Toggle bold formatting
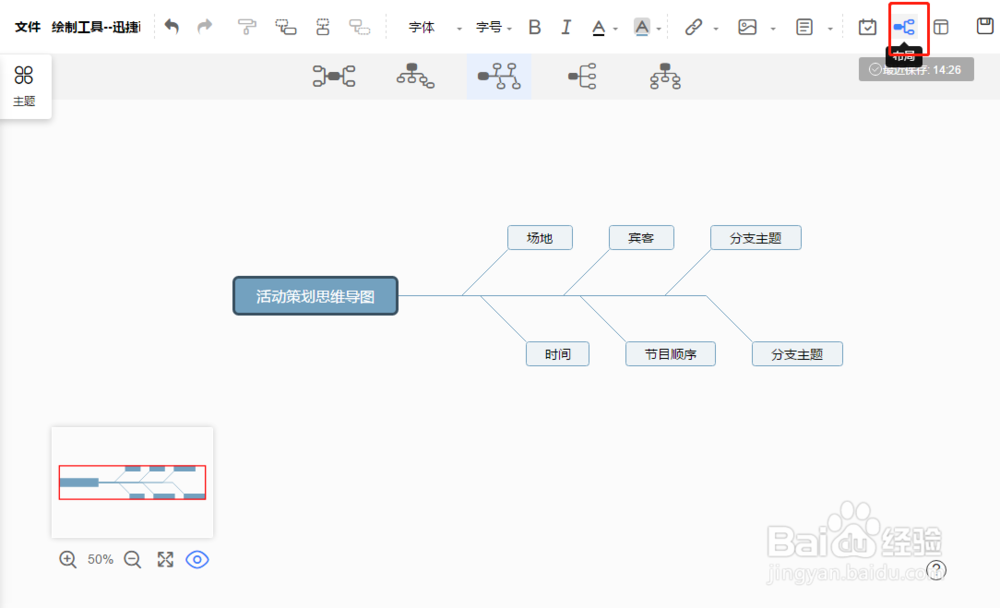This screenshot has height=608, width=1000. tap(534, 28)
